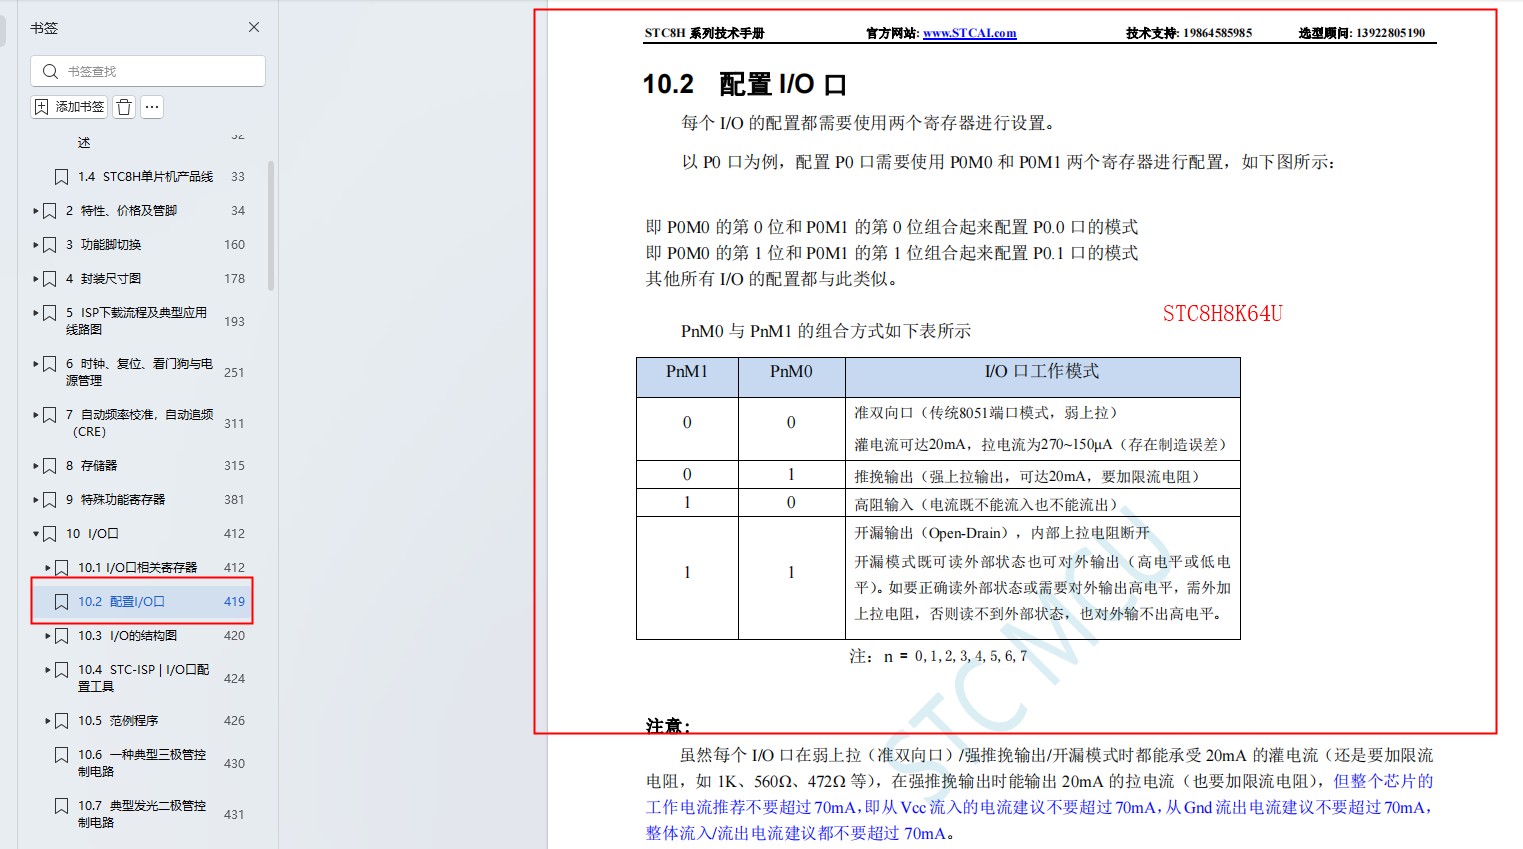This screenshot has width=1523, height=849.
Task: Click bookmark icon beside 10.2 配置I/O口
Action: pos(61,602)
